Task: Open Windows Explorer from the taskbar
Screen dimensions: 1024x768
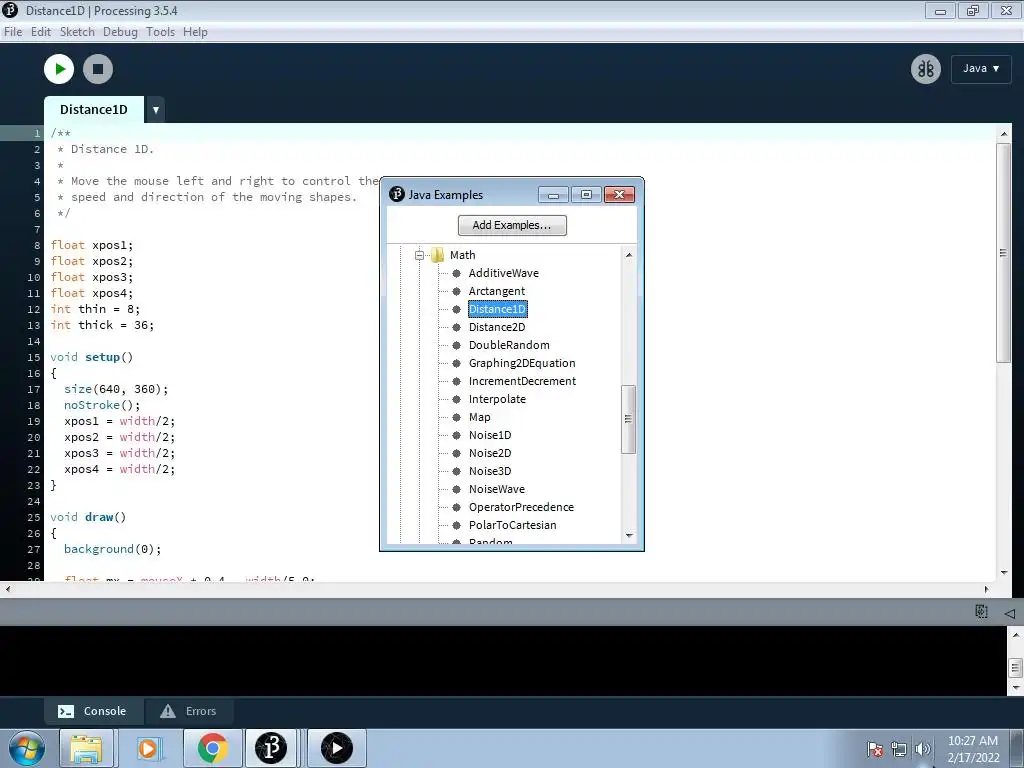Action: click(86, 748)
